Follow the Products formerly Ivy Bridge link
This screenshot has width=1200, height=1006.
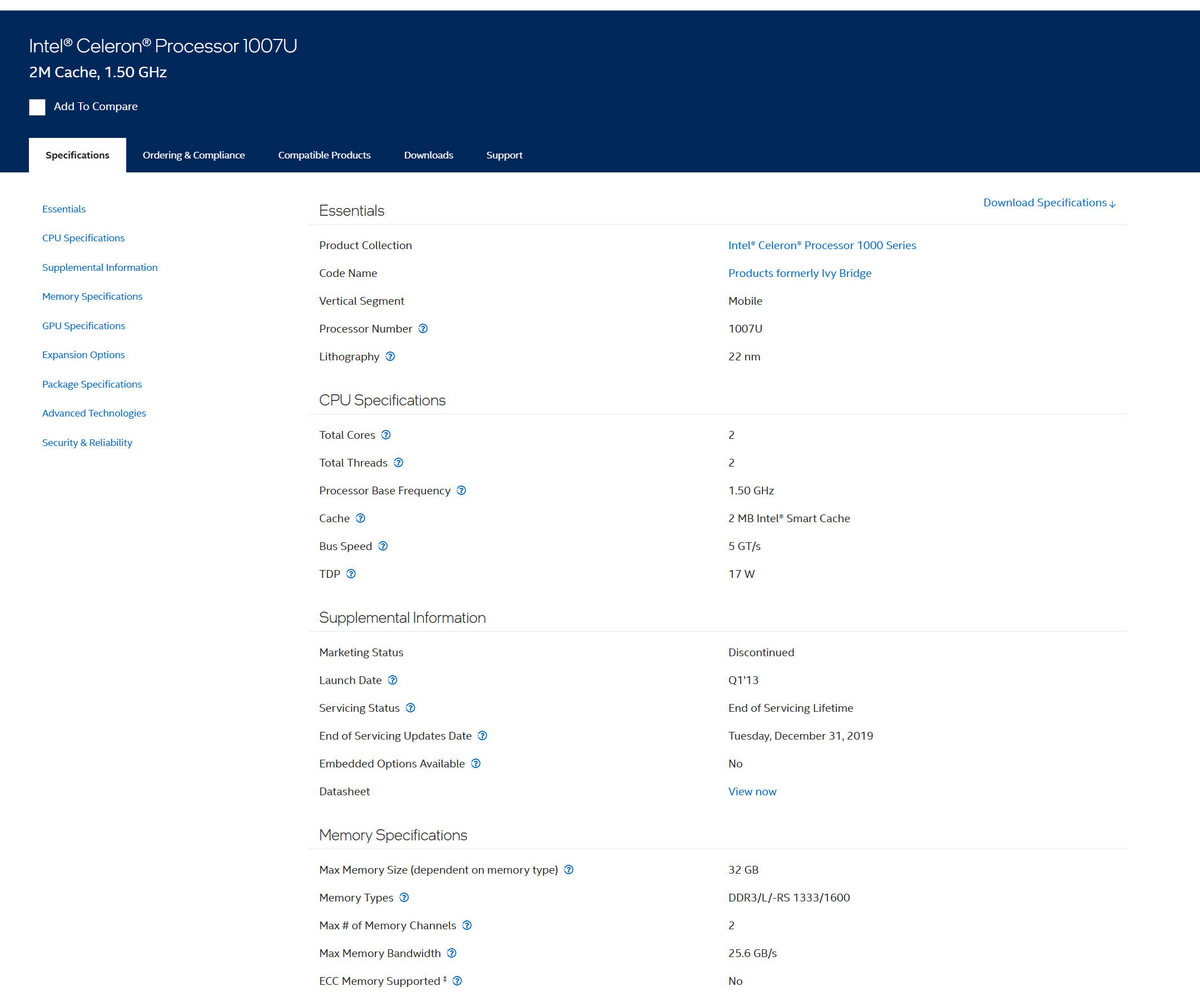pyautogui.click(x=800, y=273)
